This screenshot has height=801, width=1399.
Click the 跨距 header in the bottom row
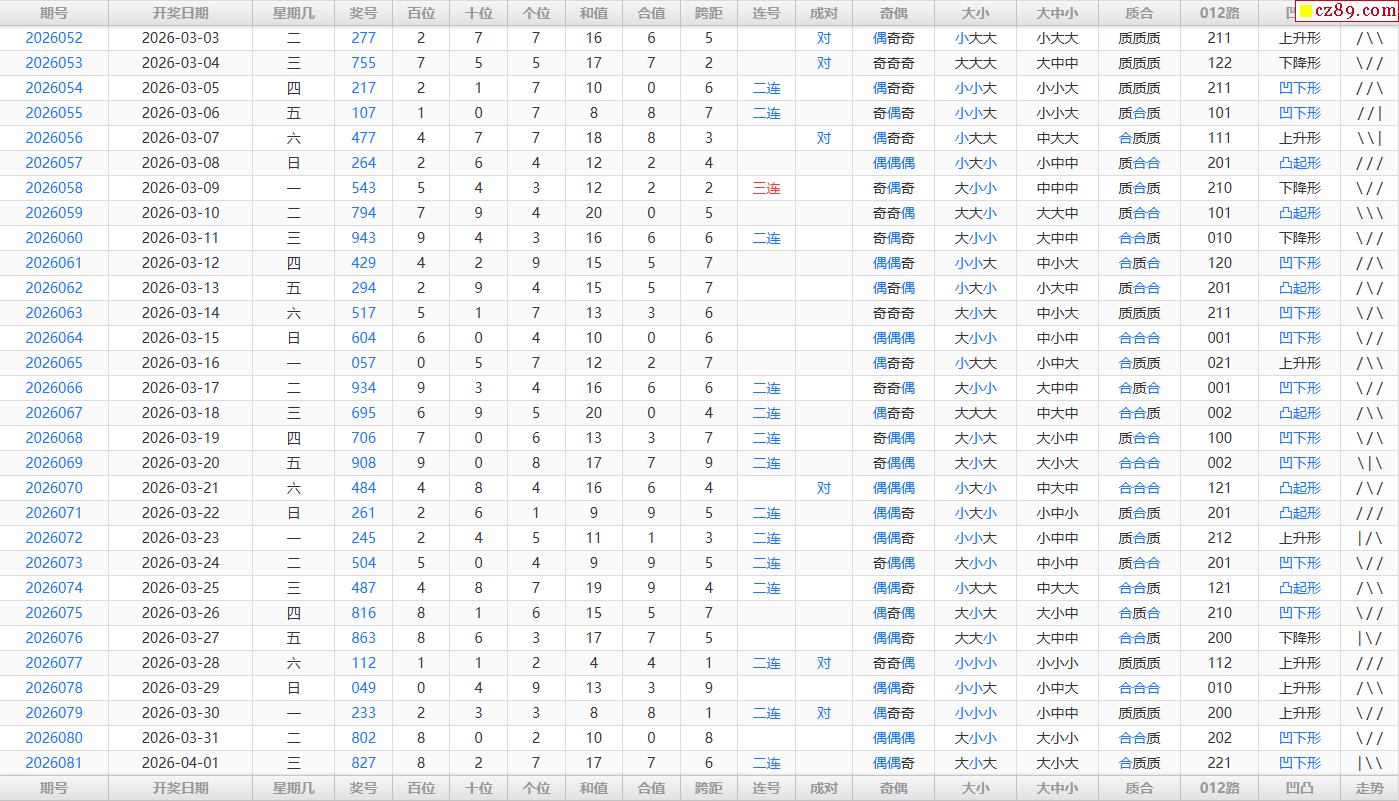(x=709, y=788)
